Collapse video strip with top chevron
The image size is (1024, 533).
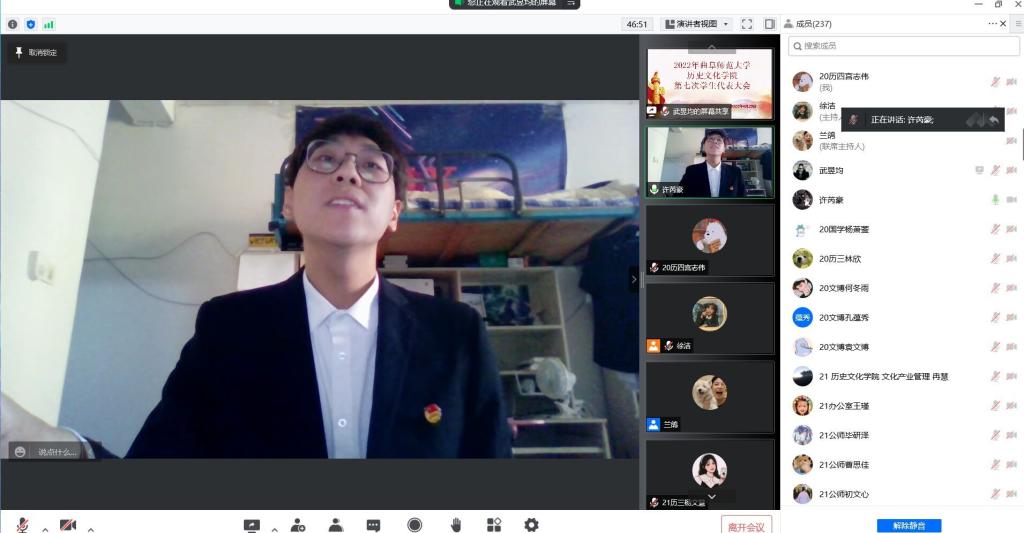(x=710, y=47)
